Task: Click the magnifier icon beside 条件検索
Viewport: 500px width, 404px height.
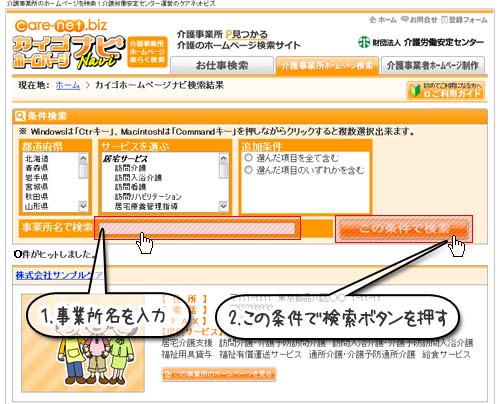Action: pos(20,116)
